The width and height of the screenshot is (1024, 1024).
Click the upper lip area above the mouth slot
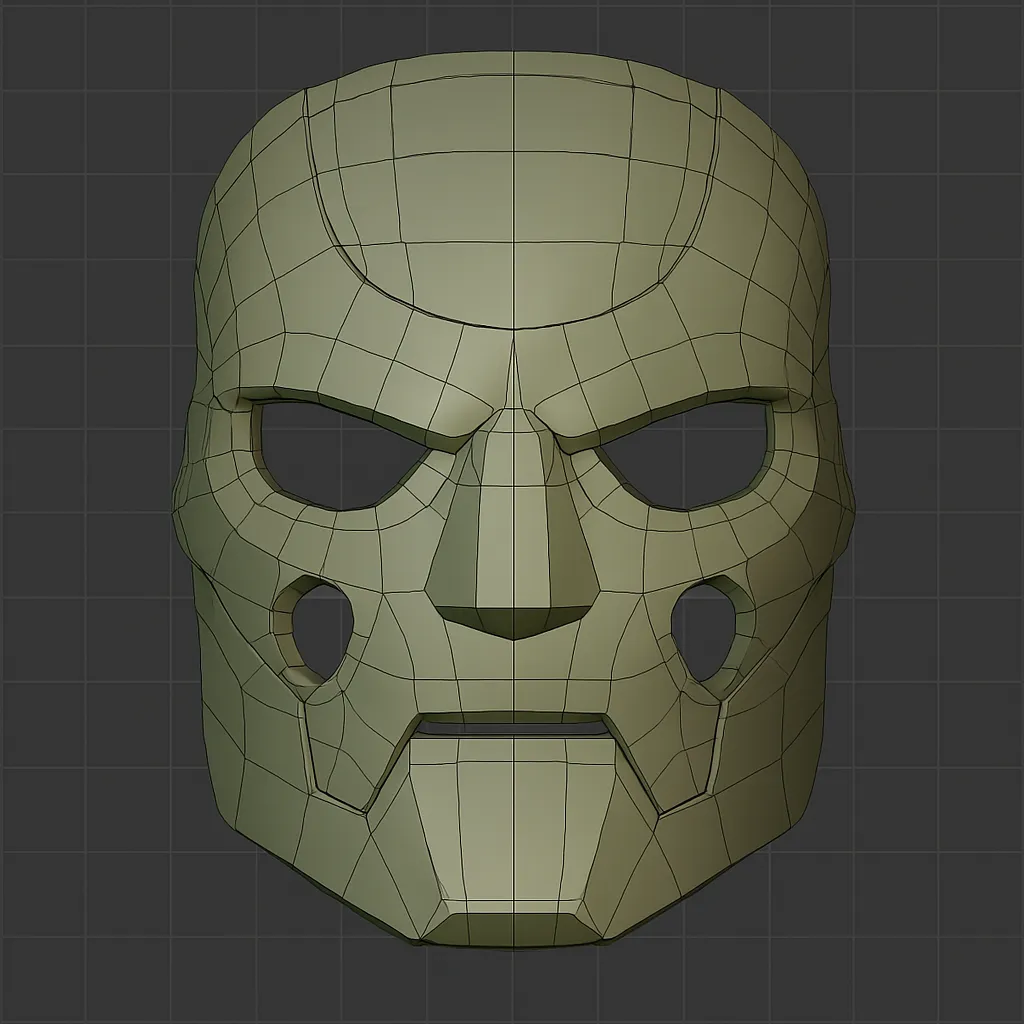[512, 690]
